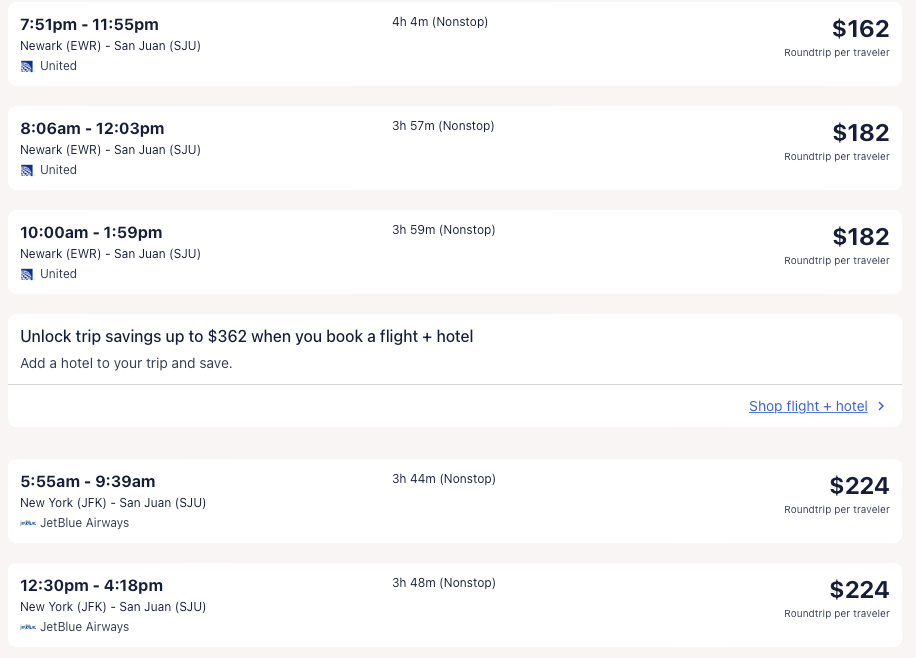This screenshot has width=916, height=658.
Task: Select the 7:51pm - 11:55pm flight time
Action: pyautogui.click(x=89, y=24)
